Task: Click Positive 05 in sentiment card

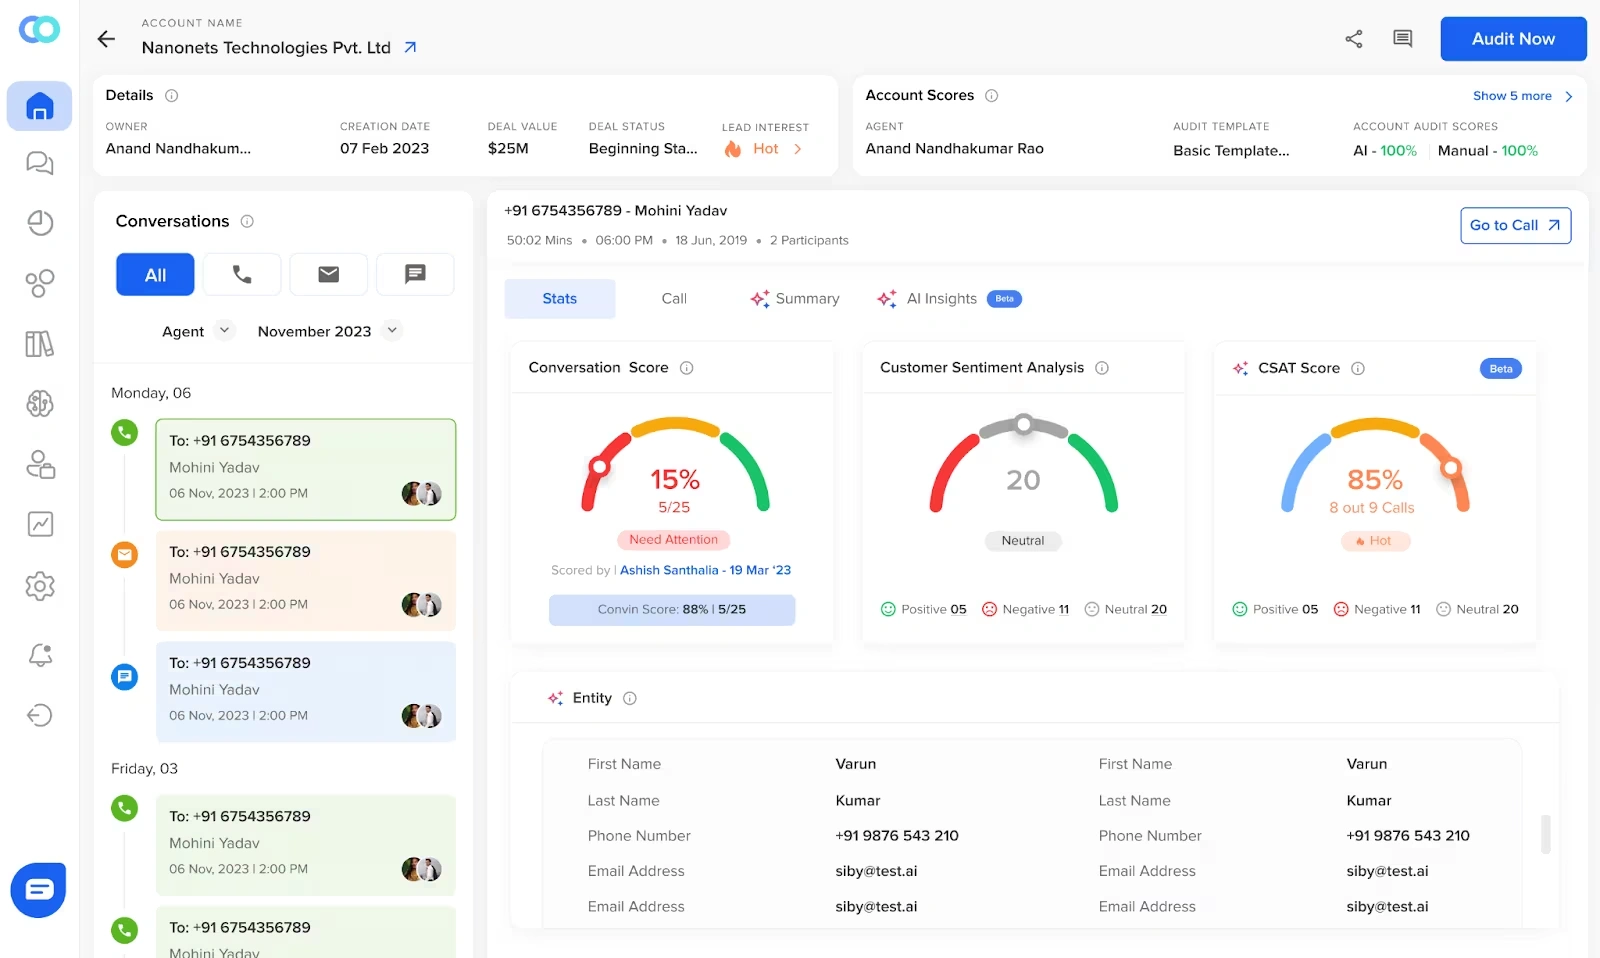Action: coord(923,609)
